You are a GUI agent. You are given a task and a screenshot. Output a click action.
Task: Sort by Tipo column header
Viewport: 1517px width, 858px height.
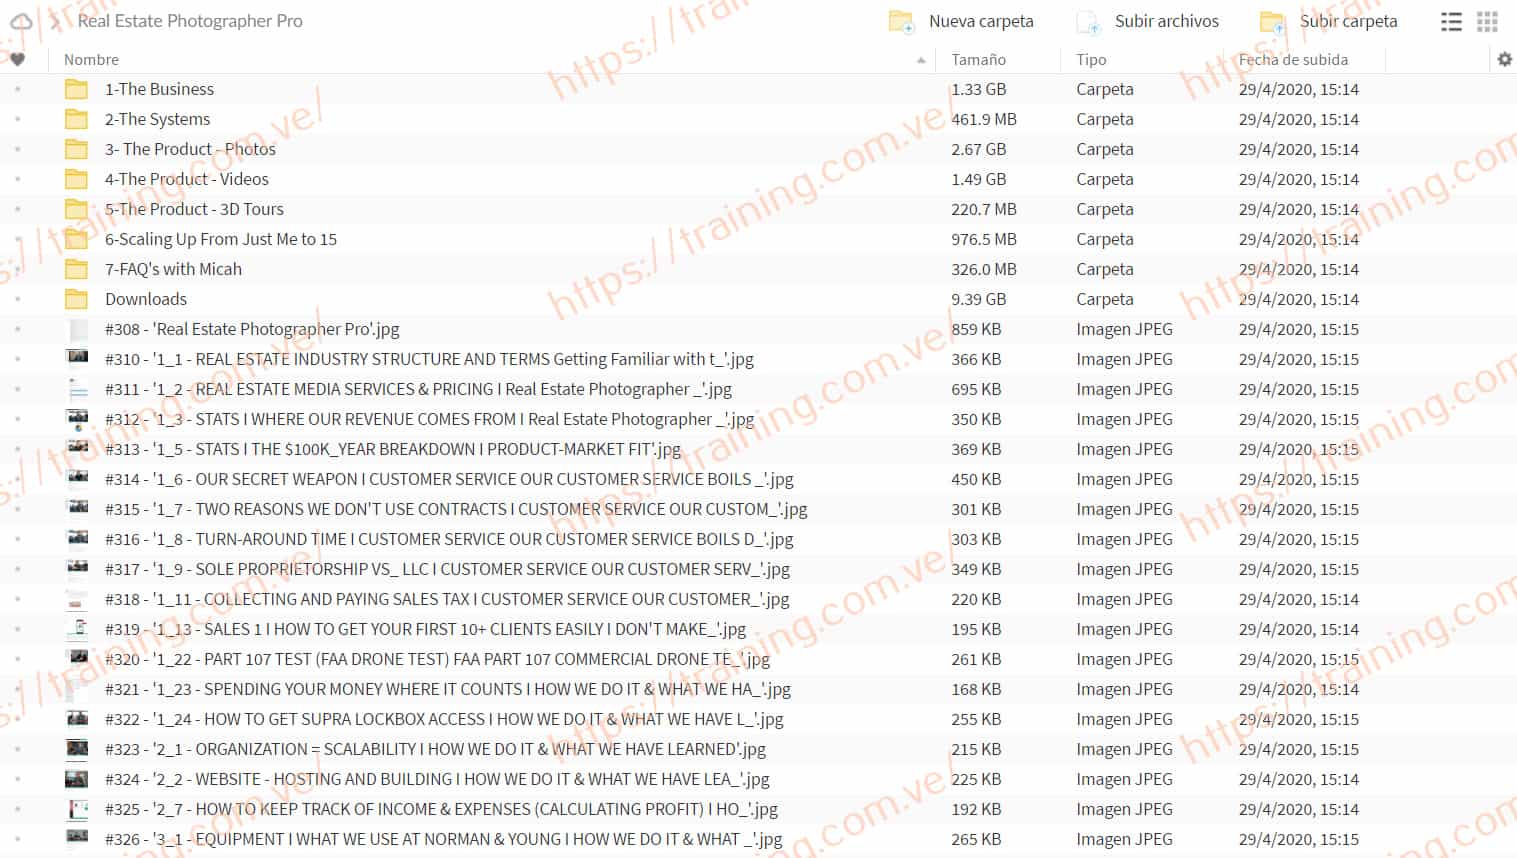[x=1091, y=60]
